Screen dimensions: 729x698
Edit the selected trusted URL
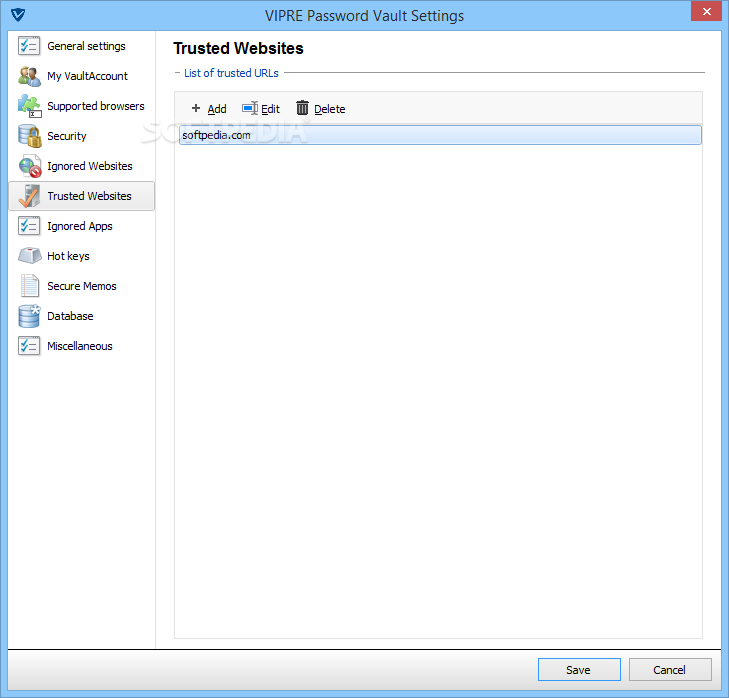tap(261, 109)
